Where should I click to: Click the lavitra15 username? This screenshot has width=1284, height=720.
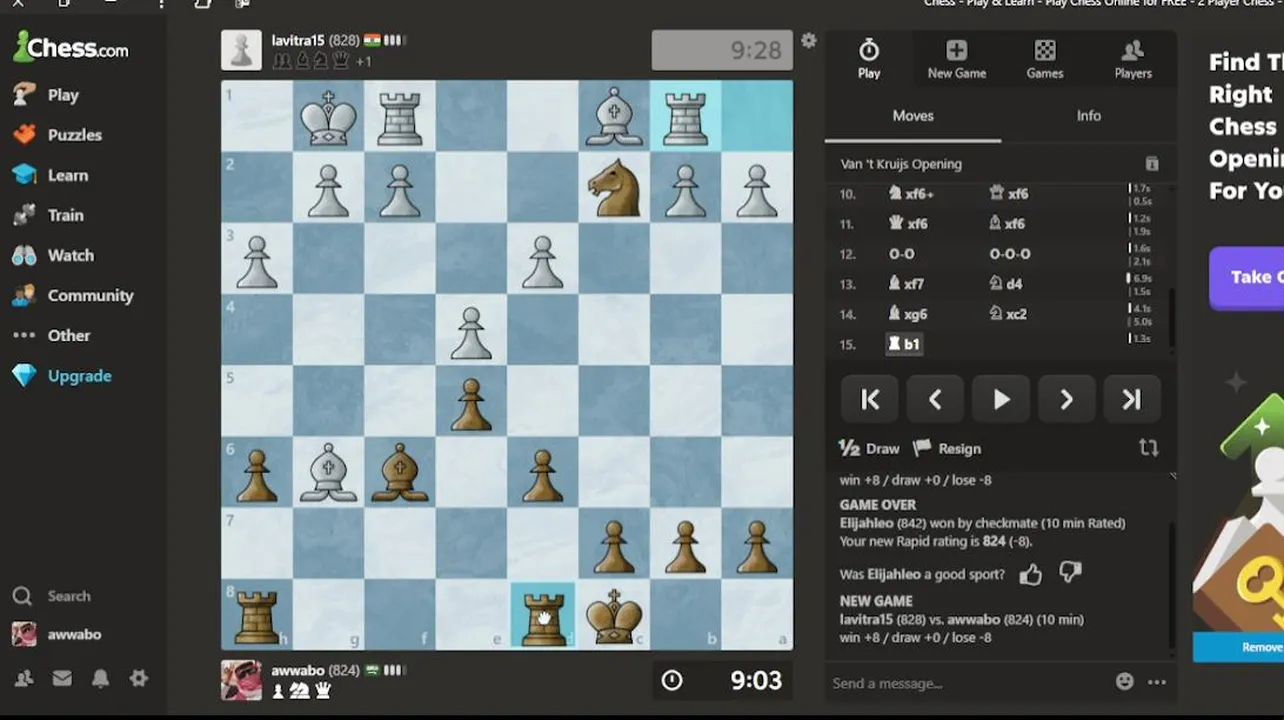[x=298, y=40]
